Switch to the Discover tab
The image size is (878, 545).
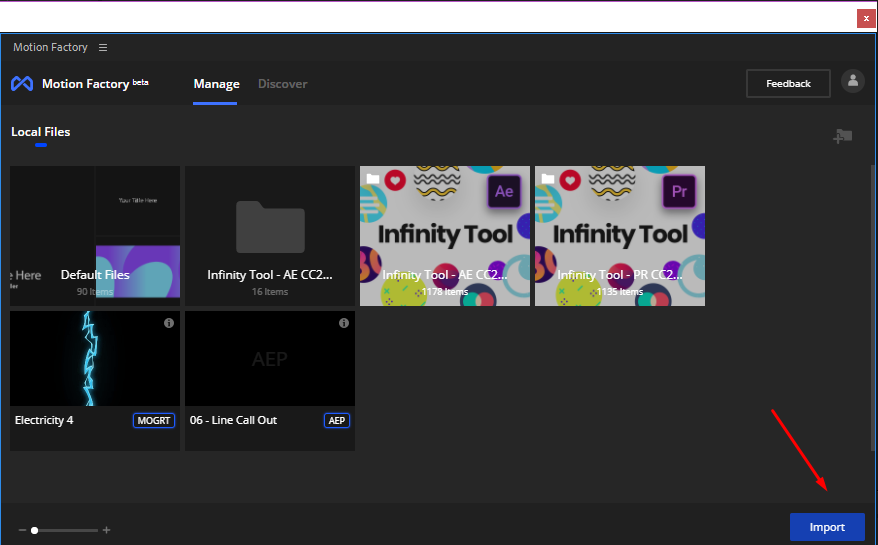[x=283, y=84]
